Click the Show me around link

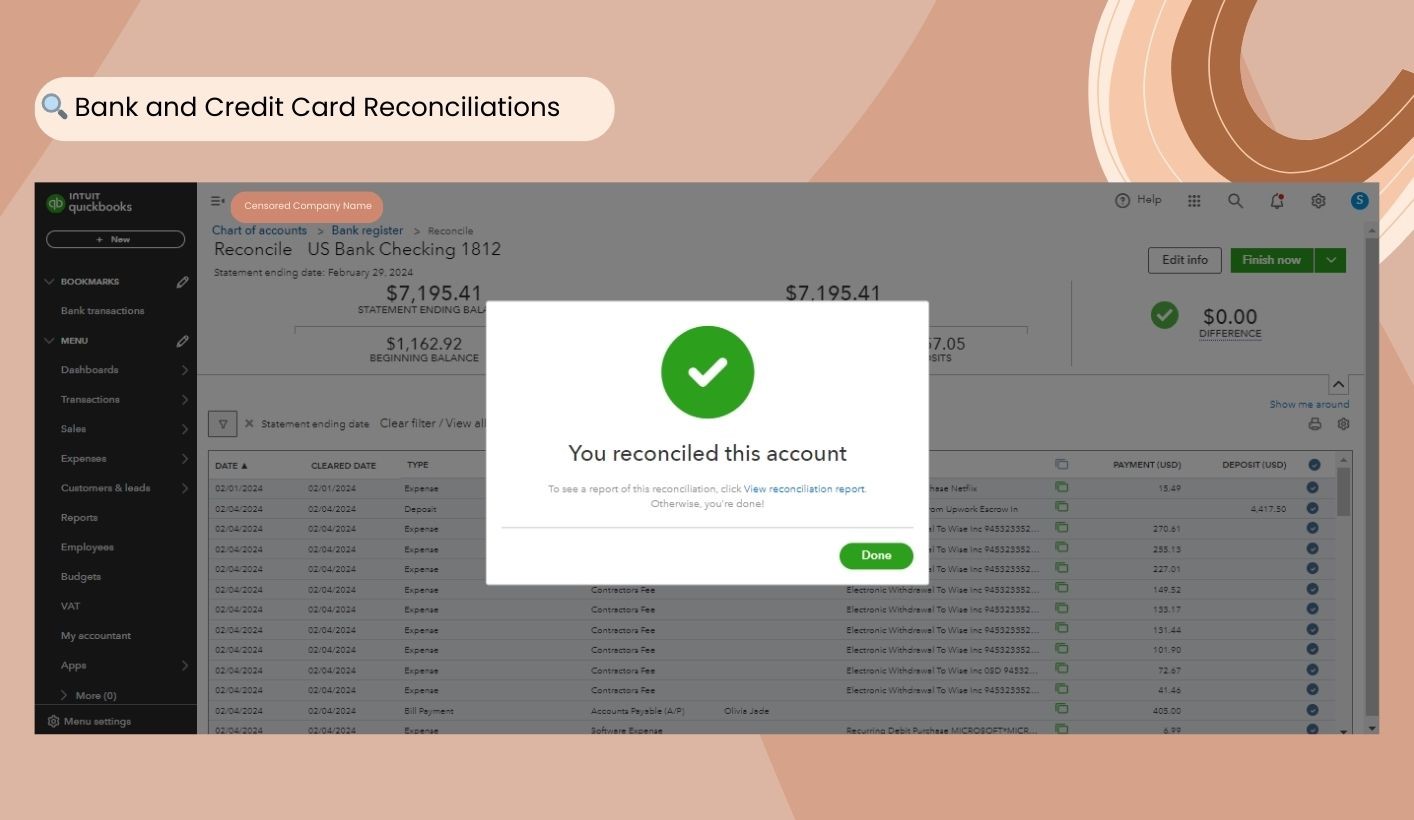point(1309,405)
